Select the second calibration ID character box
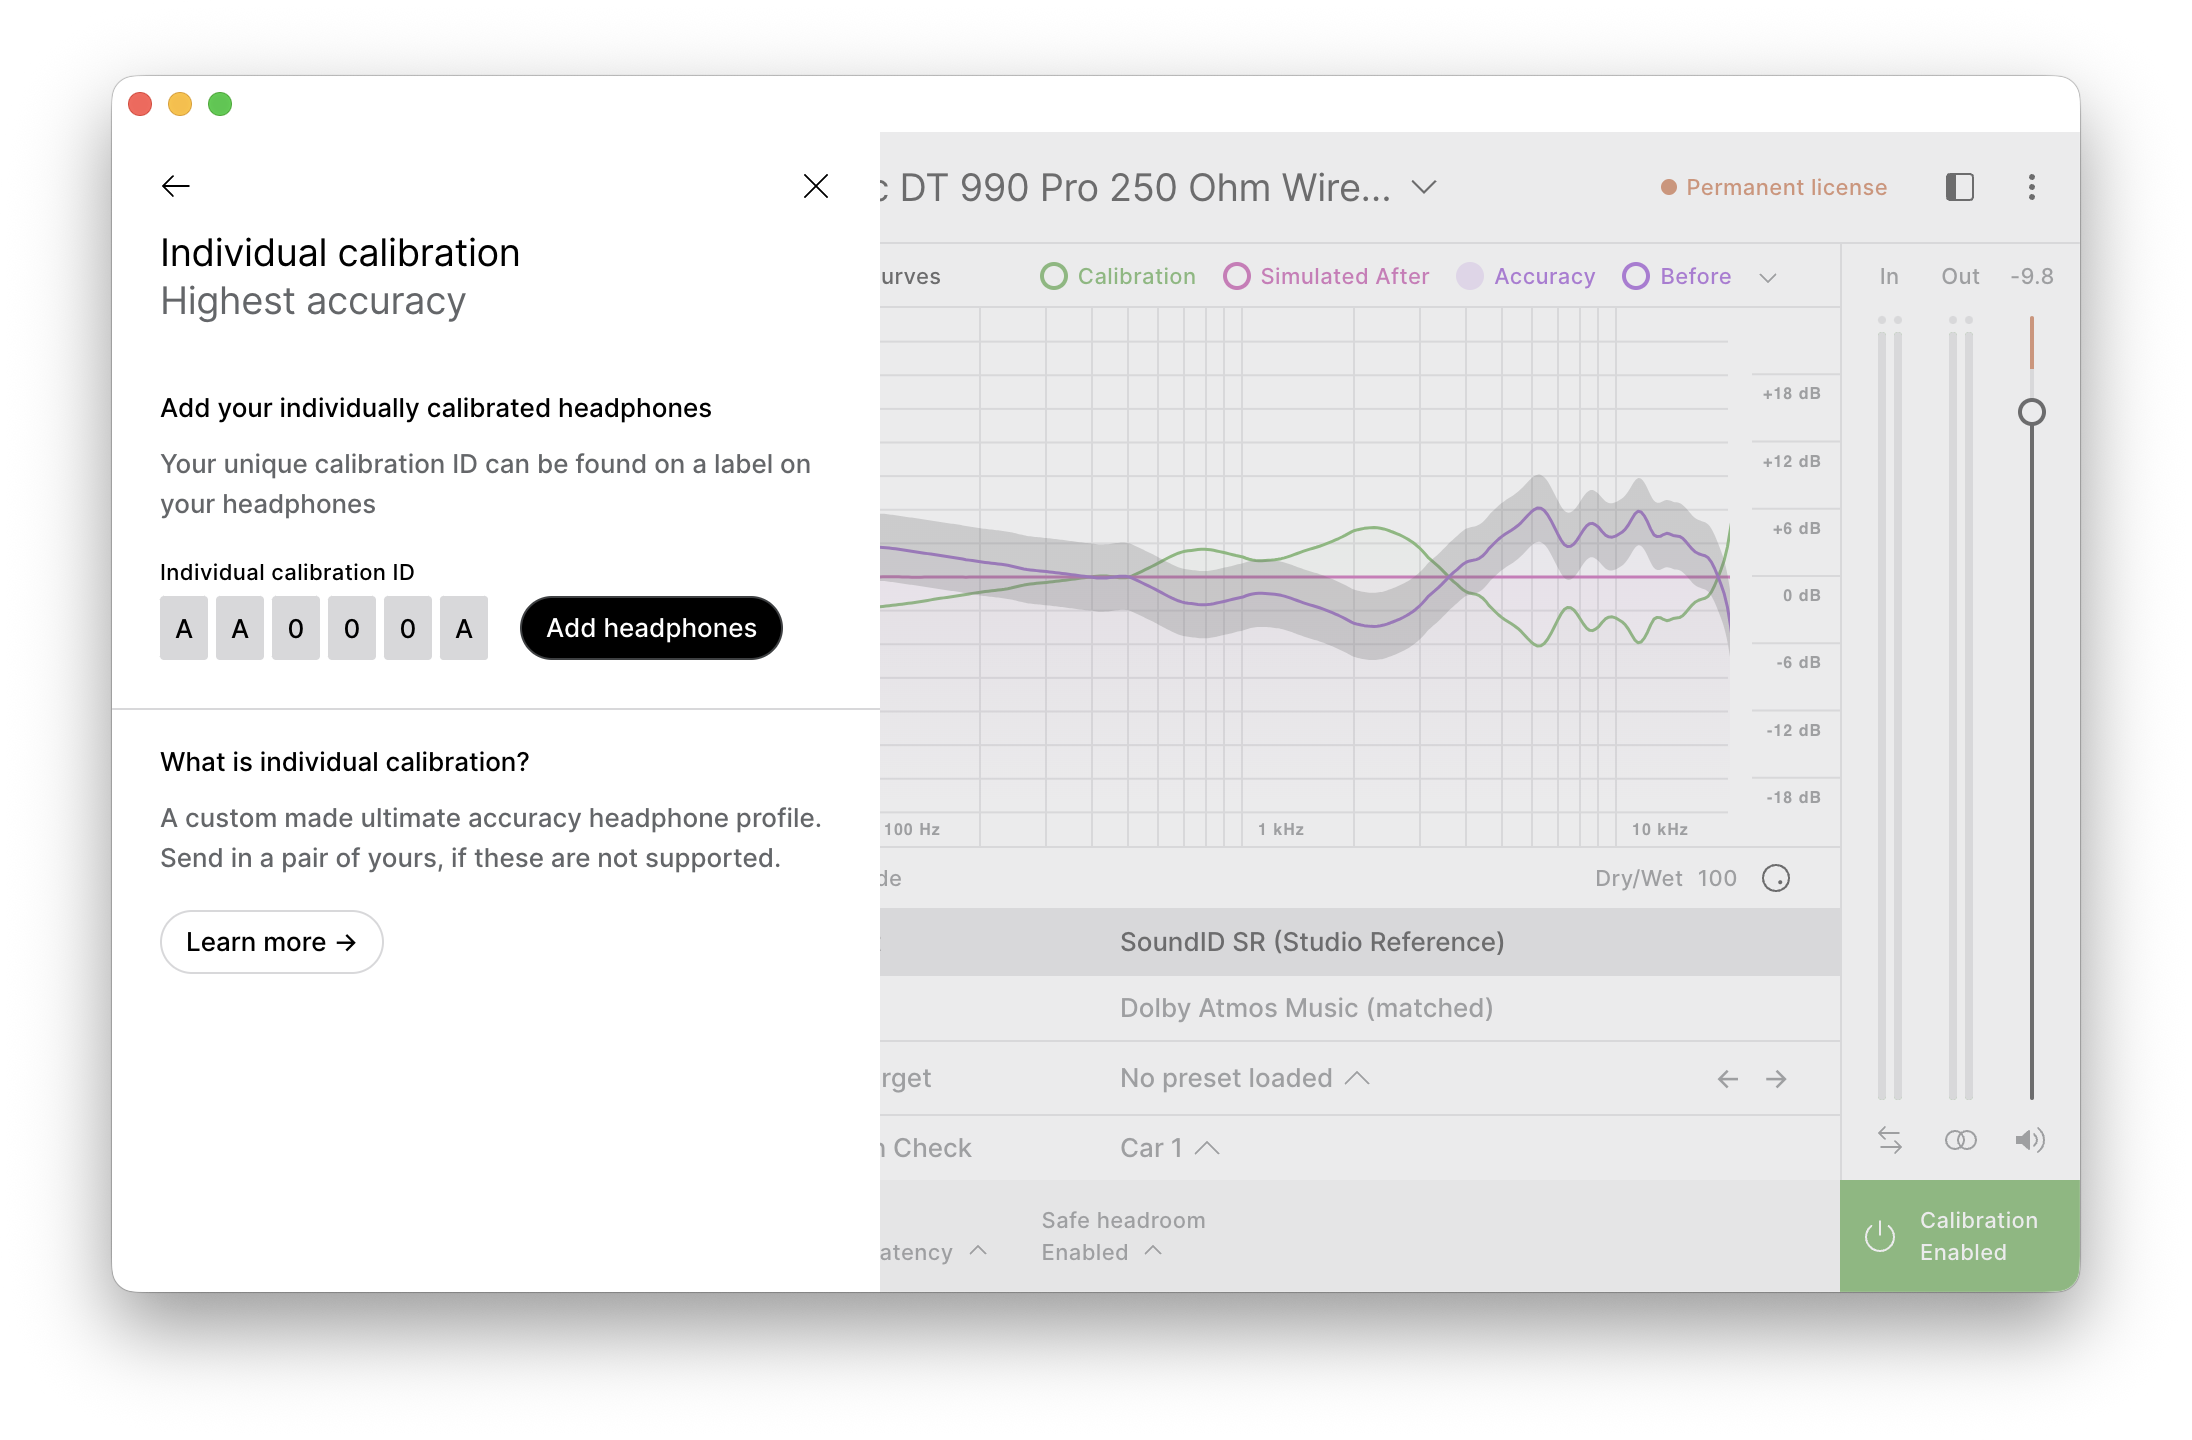Viewport: 2192px width, 1440px height. [x=240, y=628]
